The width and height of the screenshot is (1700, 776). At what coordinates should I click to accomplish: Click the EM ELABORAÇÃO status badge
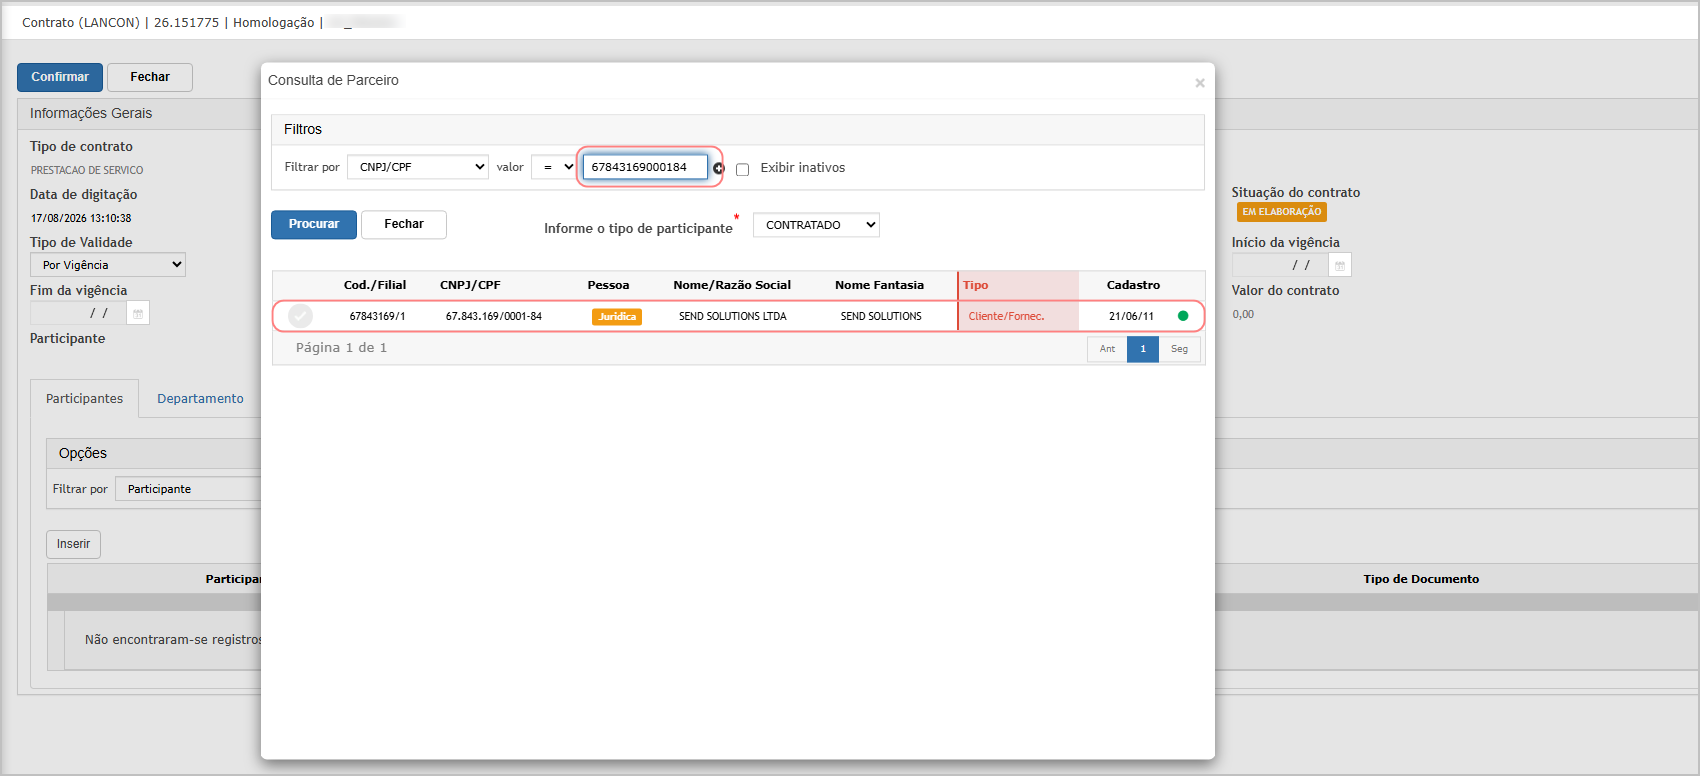[1282, 212]
